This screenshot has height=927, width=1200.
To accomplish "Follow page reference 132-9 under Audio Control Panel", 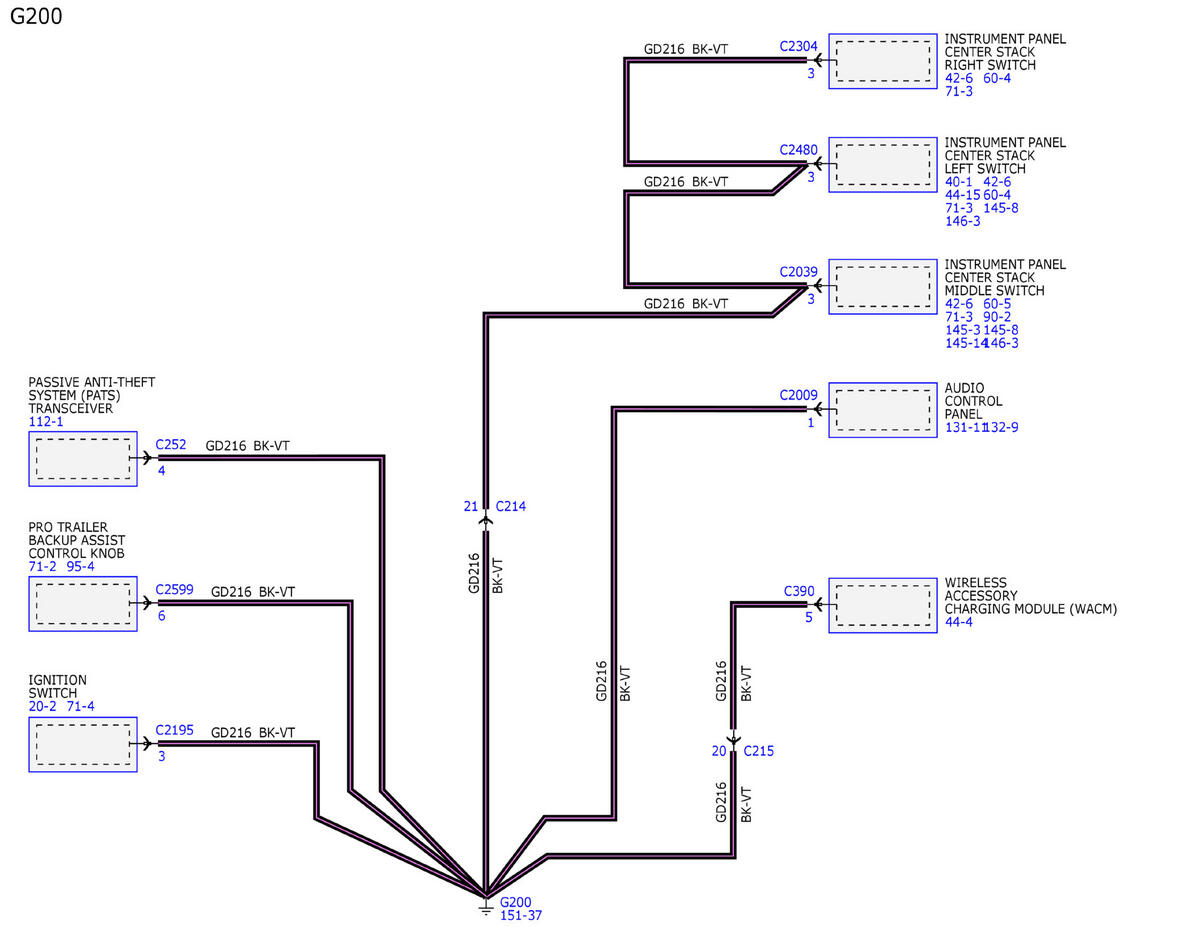I will tap(1001, 428).
